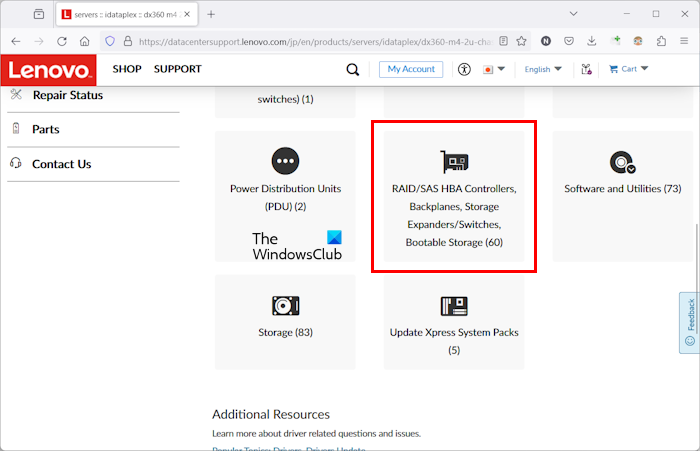Click the site security padlock icon
Screen dimensions: 700x451
coord(128,42)
